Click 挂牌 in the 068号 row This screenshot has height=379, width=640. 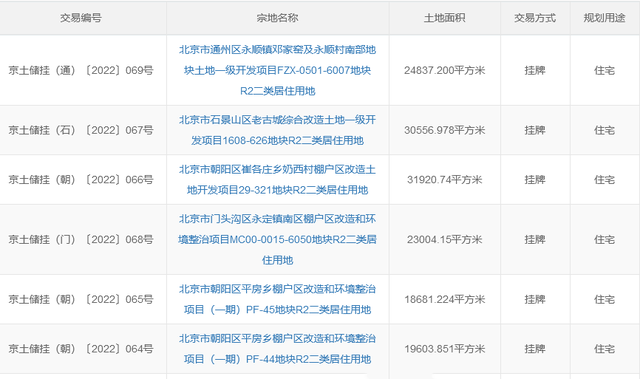click(x=535, y=239)
